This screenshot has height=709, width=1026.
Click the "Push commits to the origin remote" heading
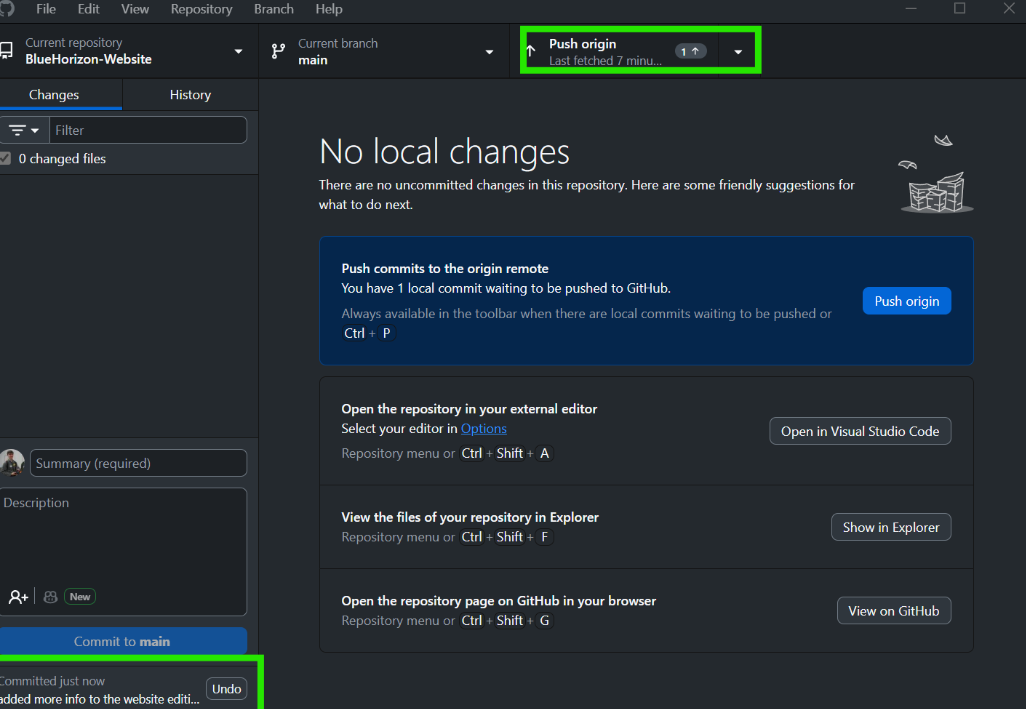pos(445,268)
